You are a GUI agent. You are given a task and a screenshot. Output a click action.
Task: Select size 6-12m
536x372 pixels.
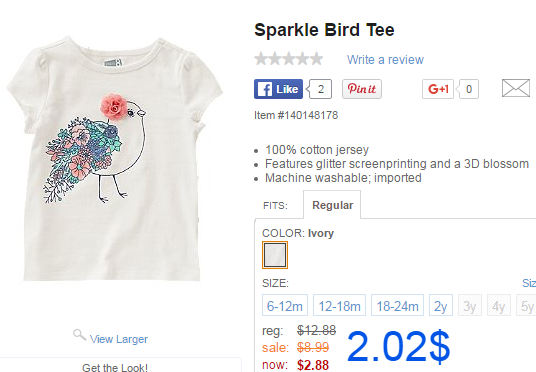pos(285,305)
